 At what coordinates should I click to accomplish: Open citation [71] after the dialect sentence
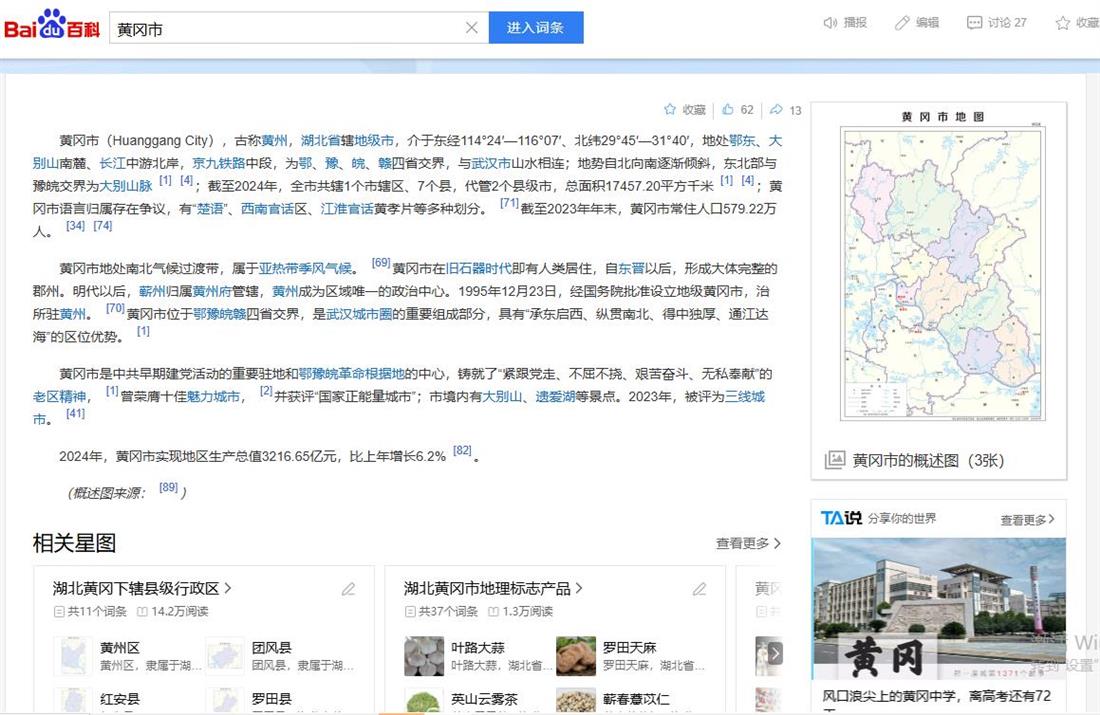pyautogui.click(x=509, y=203)
